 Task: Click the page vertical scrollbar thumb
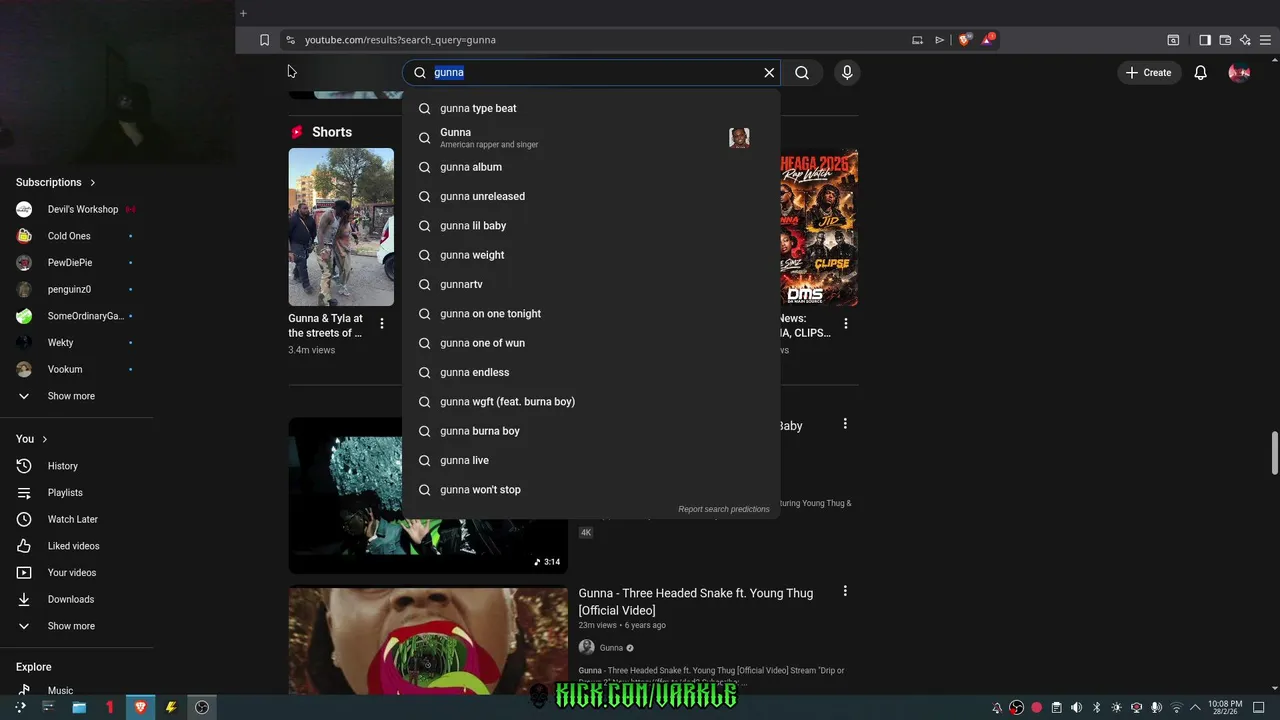coord(1274,453)
